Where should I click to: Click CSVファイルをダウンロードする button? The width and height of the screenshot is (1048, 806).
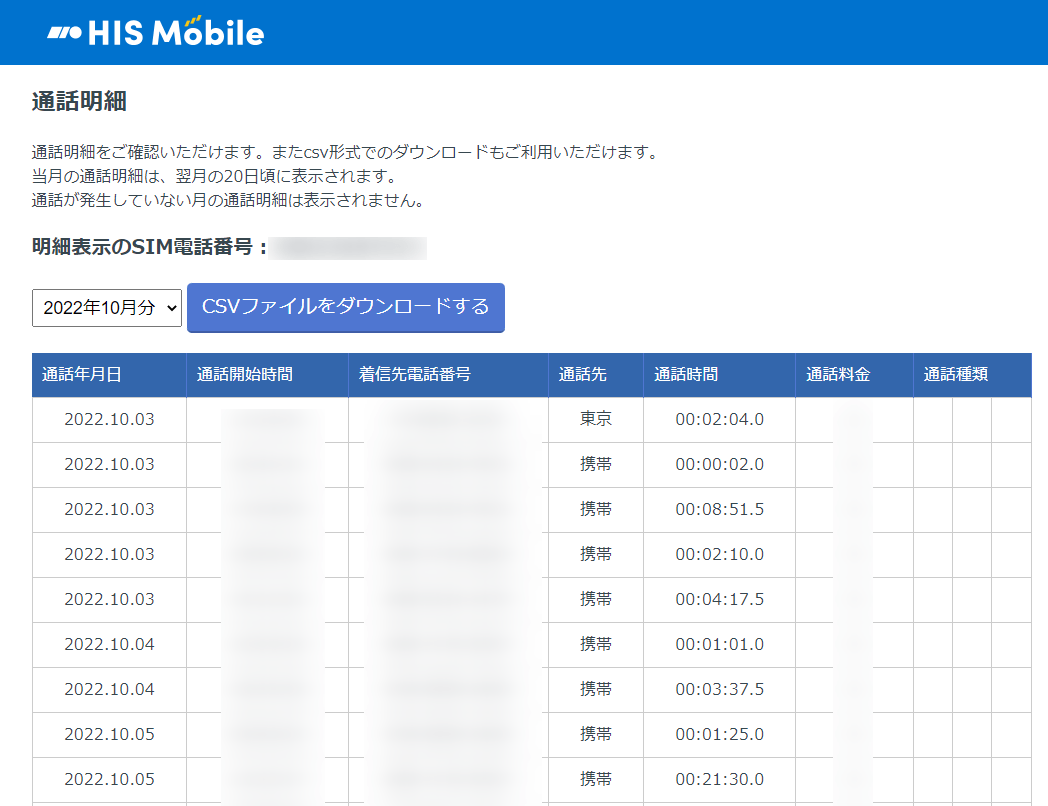coord(346,307)
